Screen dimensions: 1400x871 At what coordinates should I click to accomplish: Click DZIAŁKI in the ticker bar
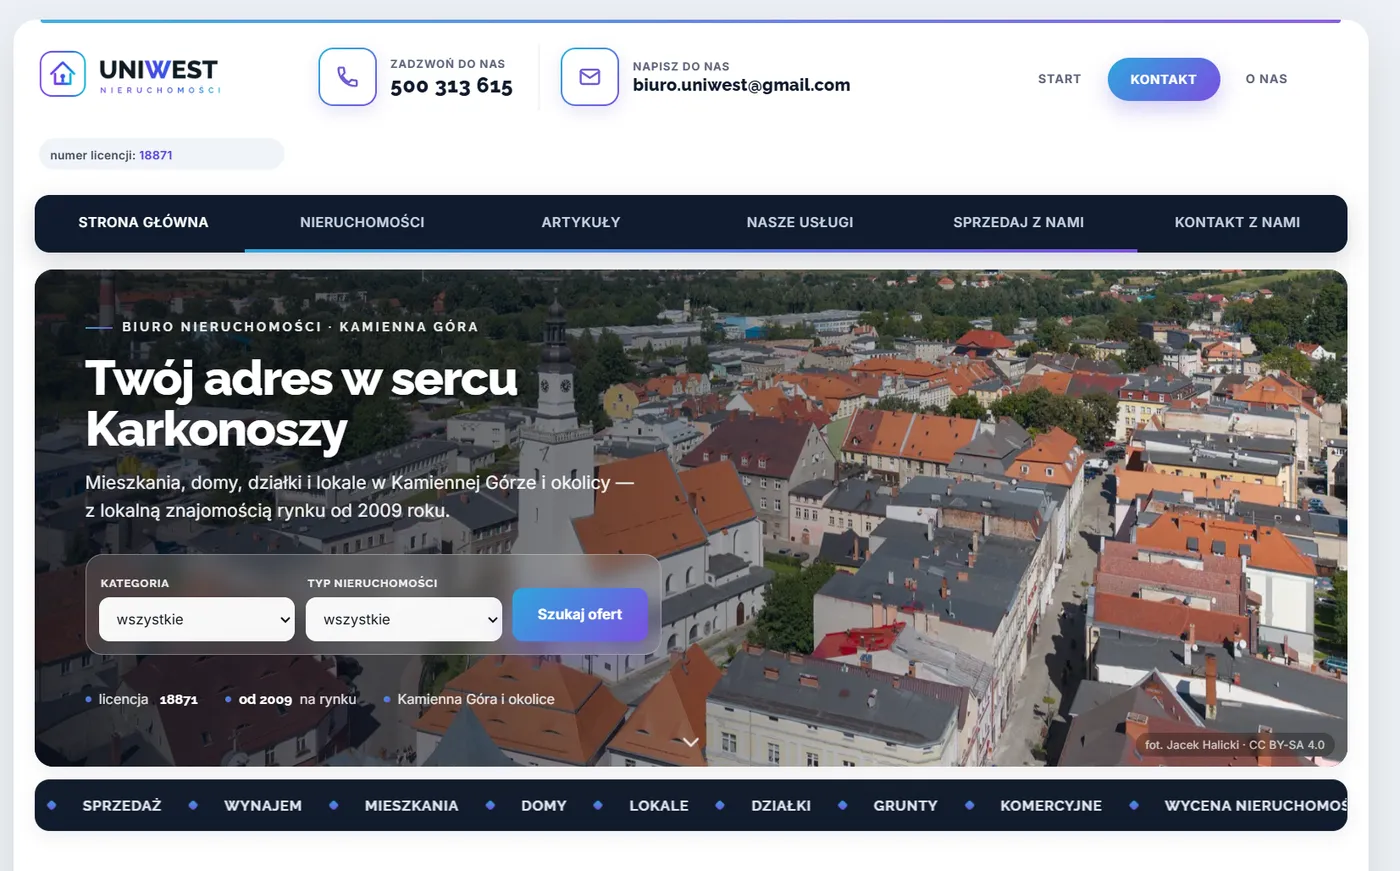781,805
